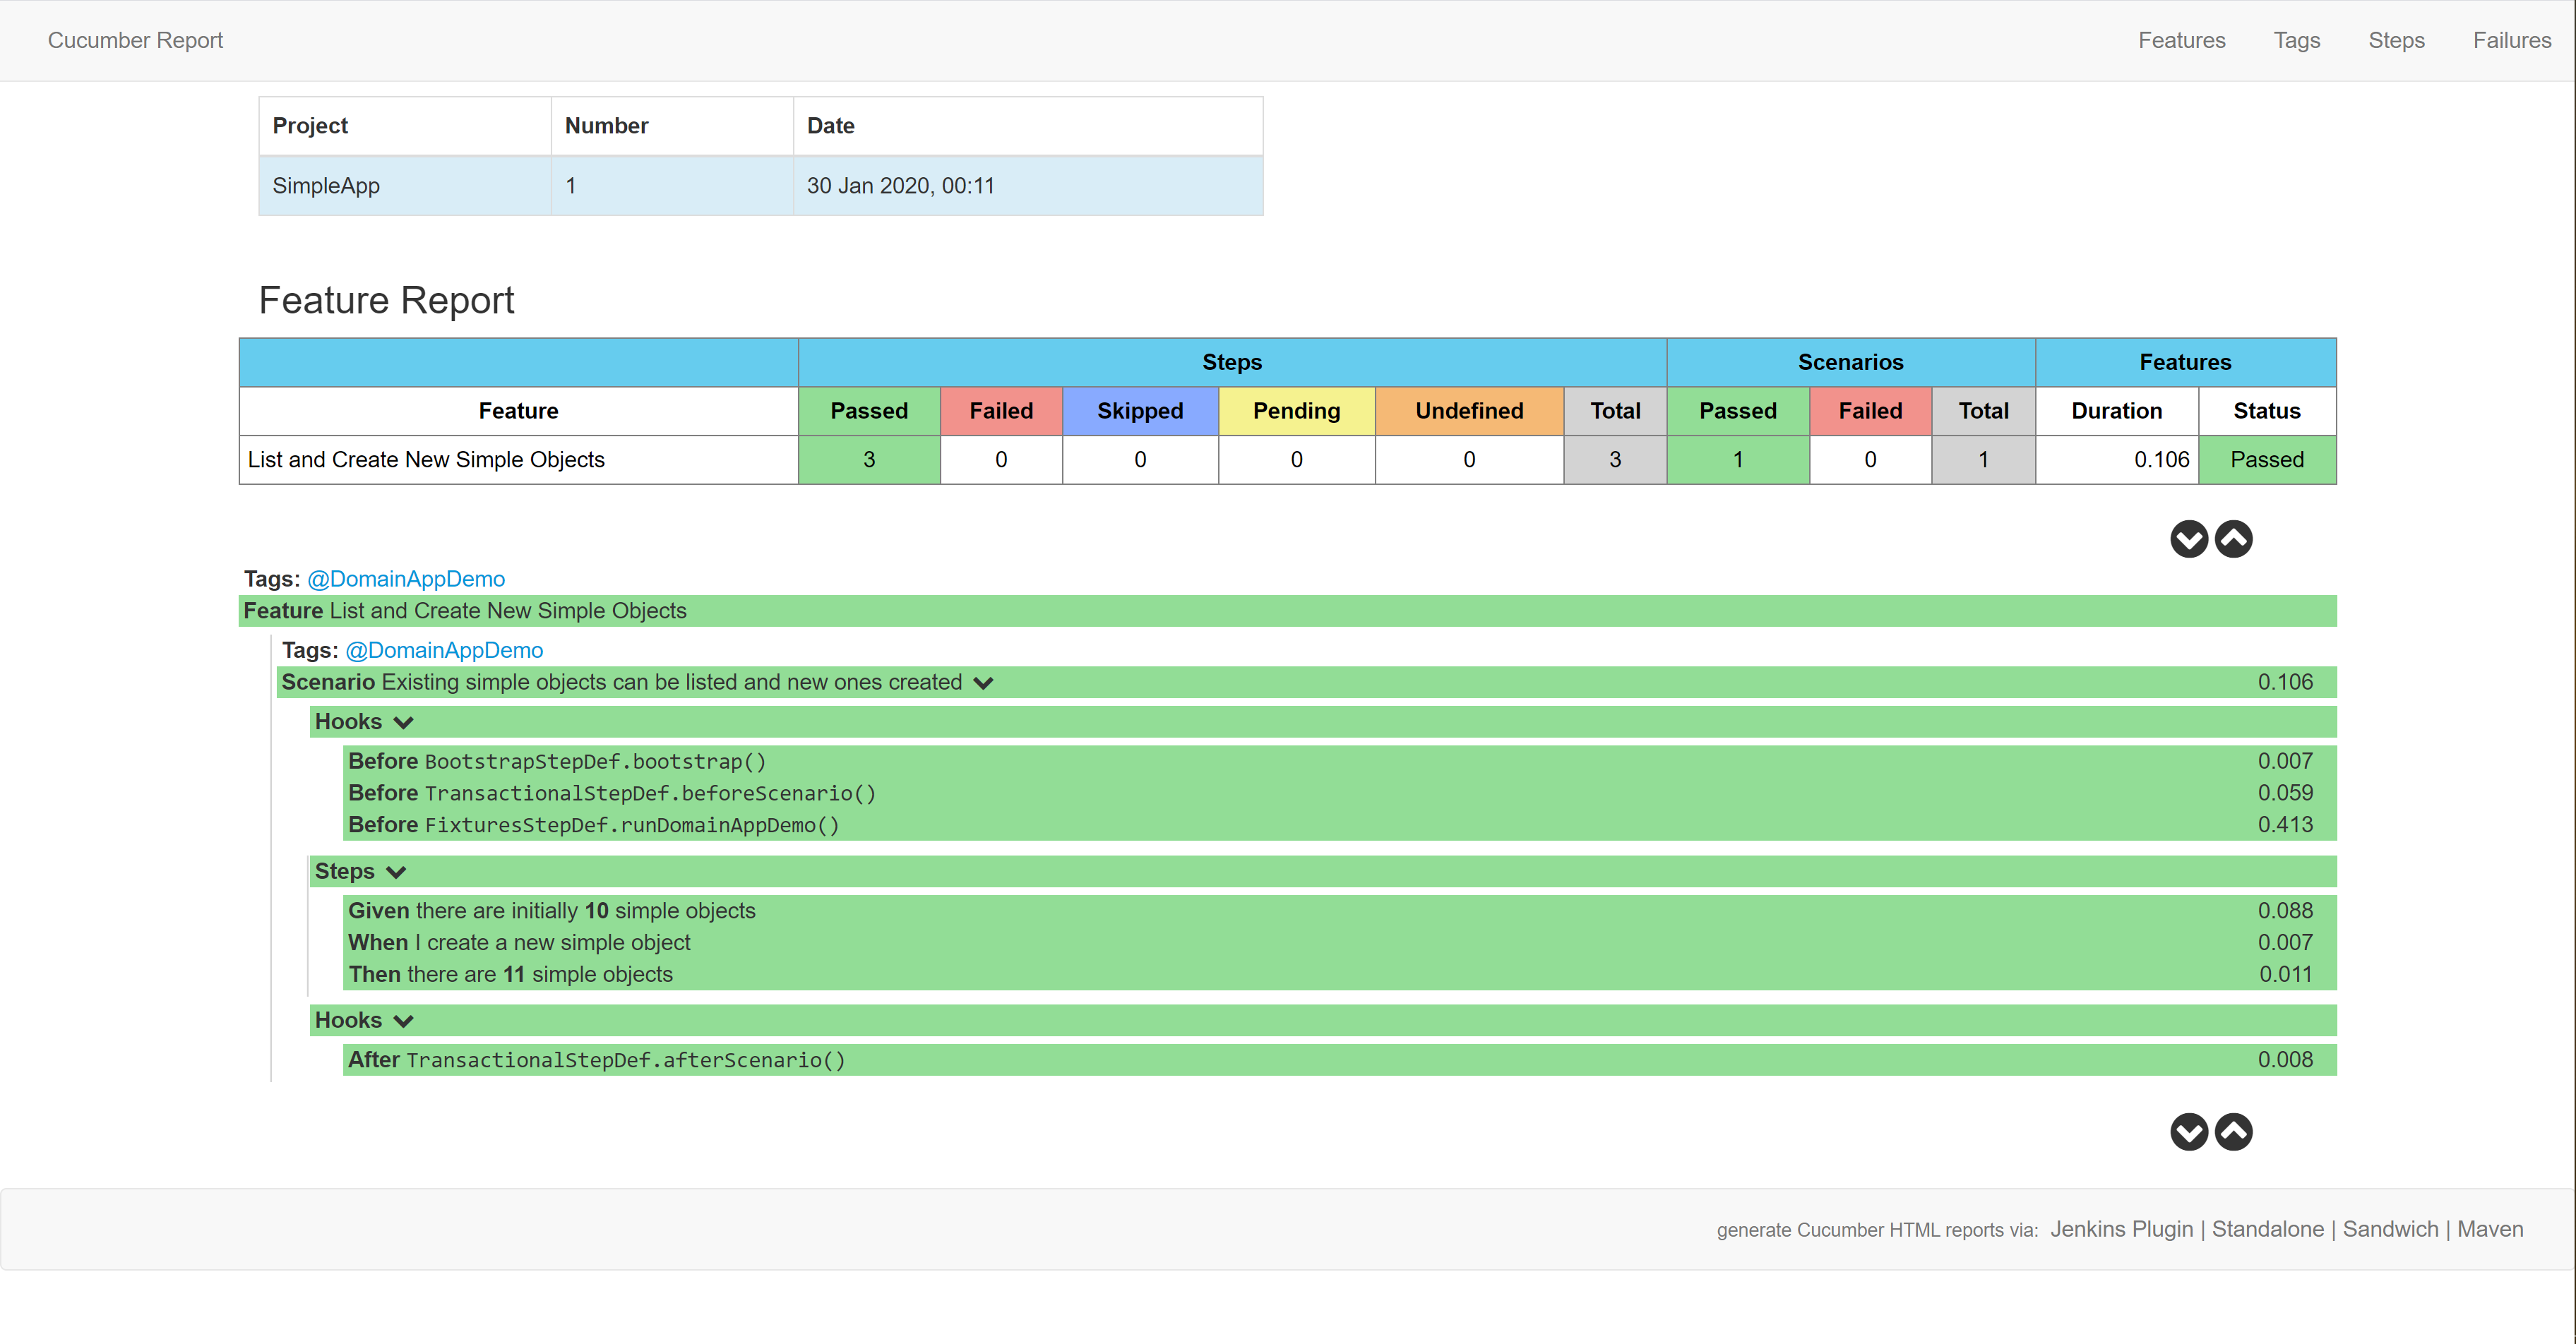This screenshot has height=1344, width=2576.
Task: Open the Failures navigation tab
Action: [x=2511, y=40]
